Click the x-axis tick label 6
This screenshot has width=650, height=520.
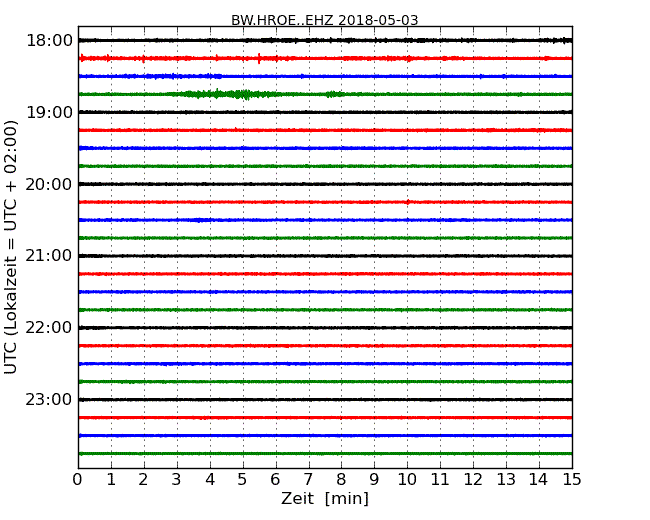[275, 480]
